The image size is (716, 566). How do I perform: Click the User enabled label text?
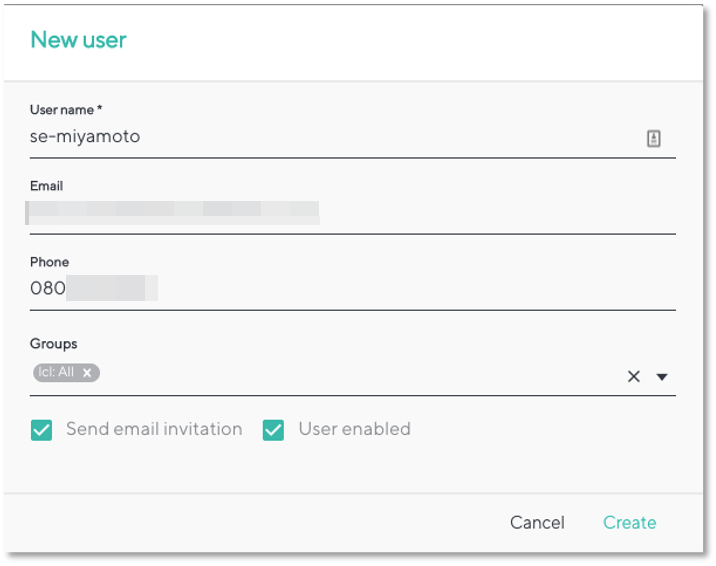pyautogui.click(x=354, y=429)
